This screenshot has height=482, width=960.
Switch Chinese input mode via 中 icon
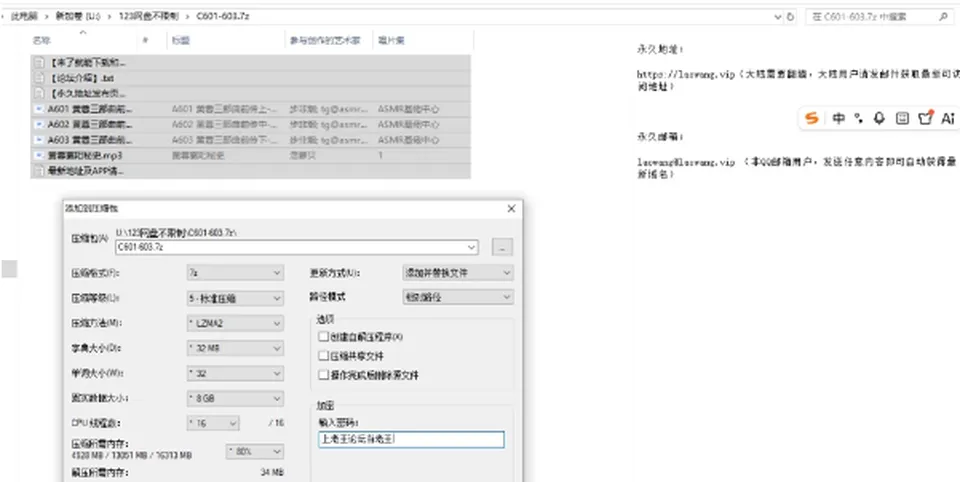pos(839,118)
